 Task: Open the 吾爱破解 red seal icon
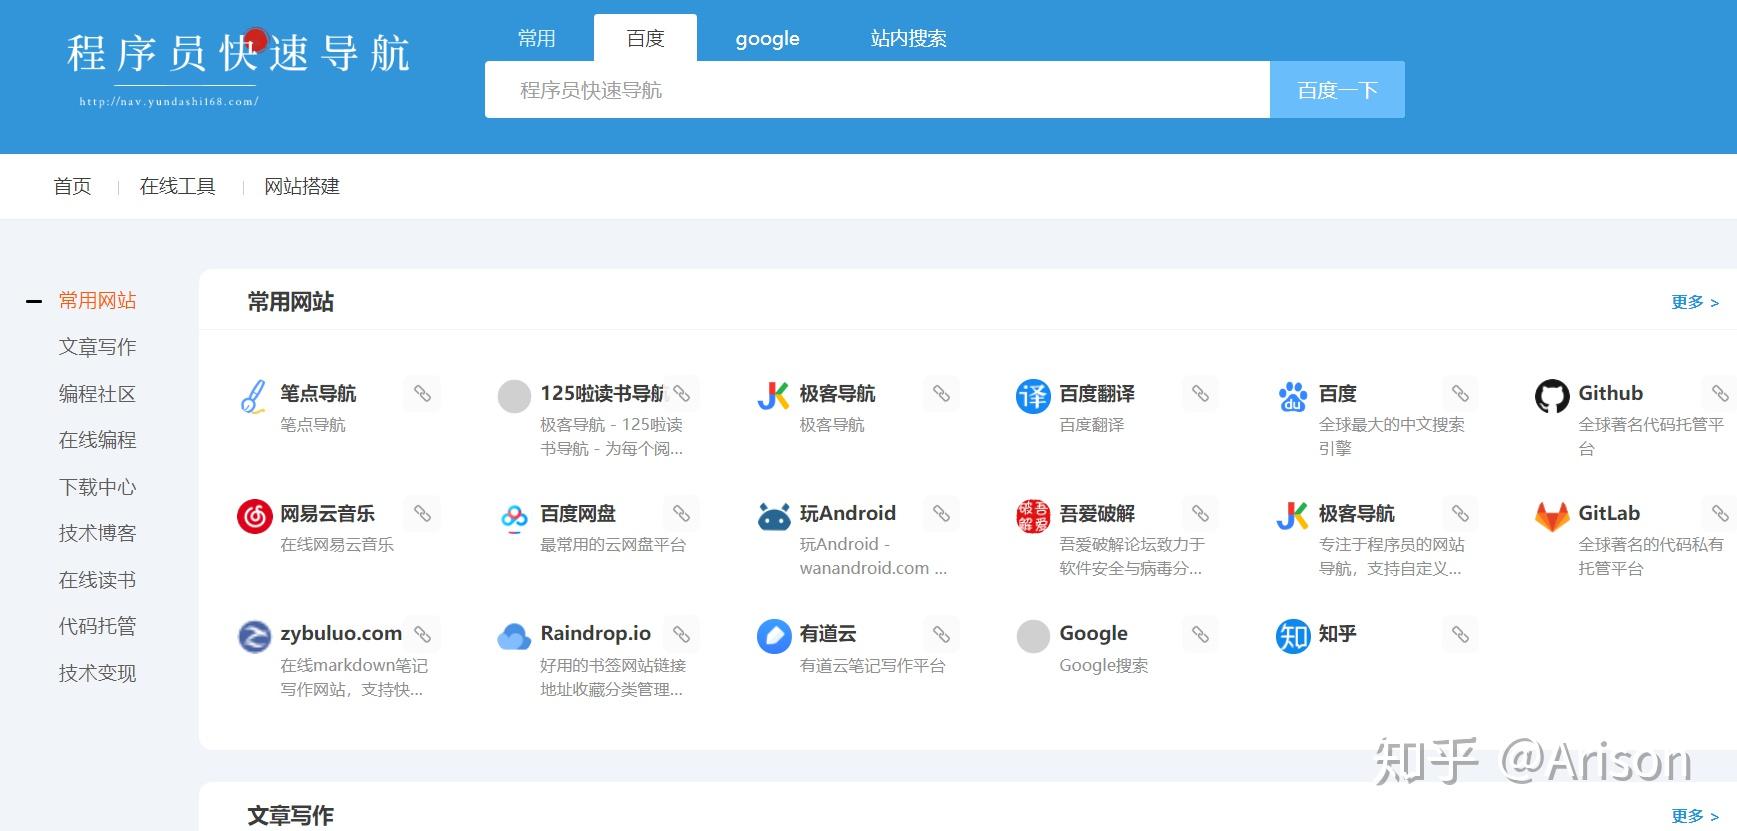(1033, 516)
